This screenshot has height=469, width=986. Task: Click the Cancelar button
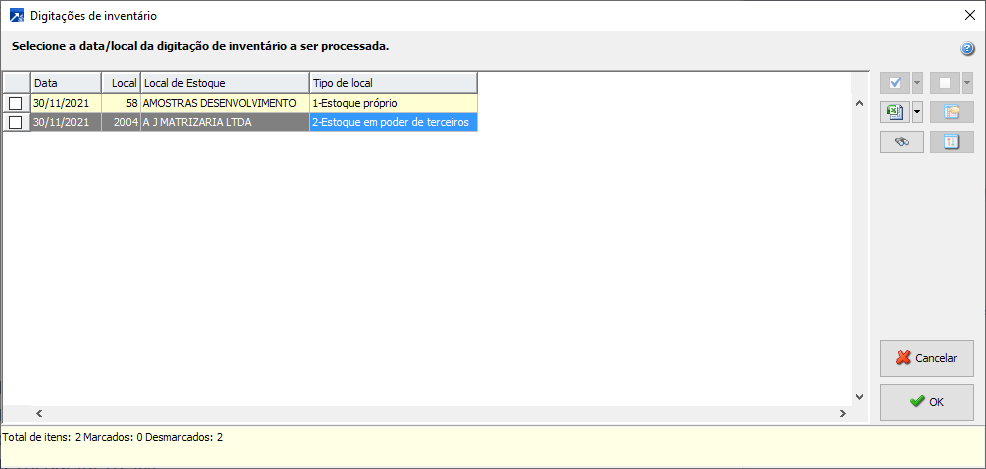[927, 358]
